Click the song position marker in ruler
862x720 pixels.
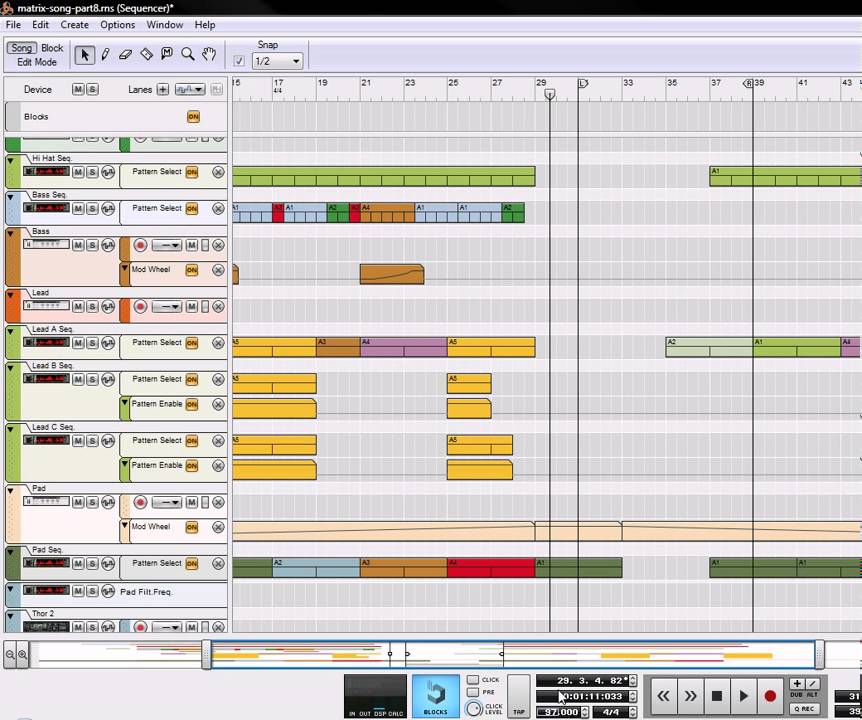click(x=550, y=95)
